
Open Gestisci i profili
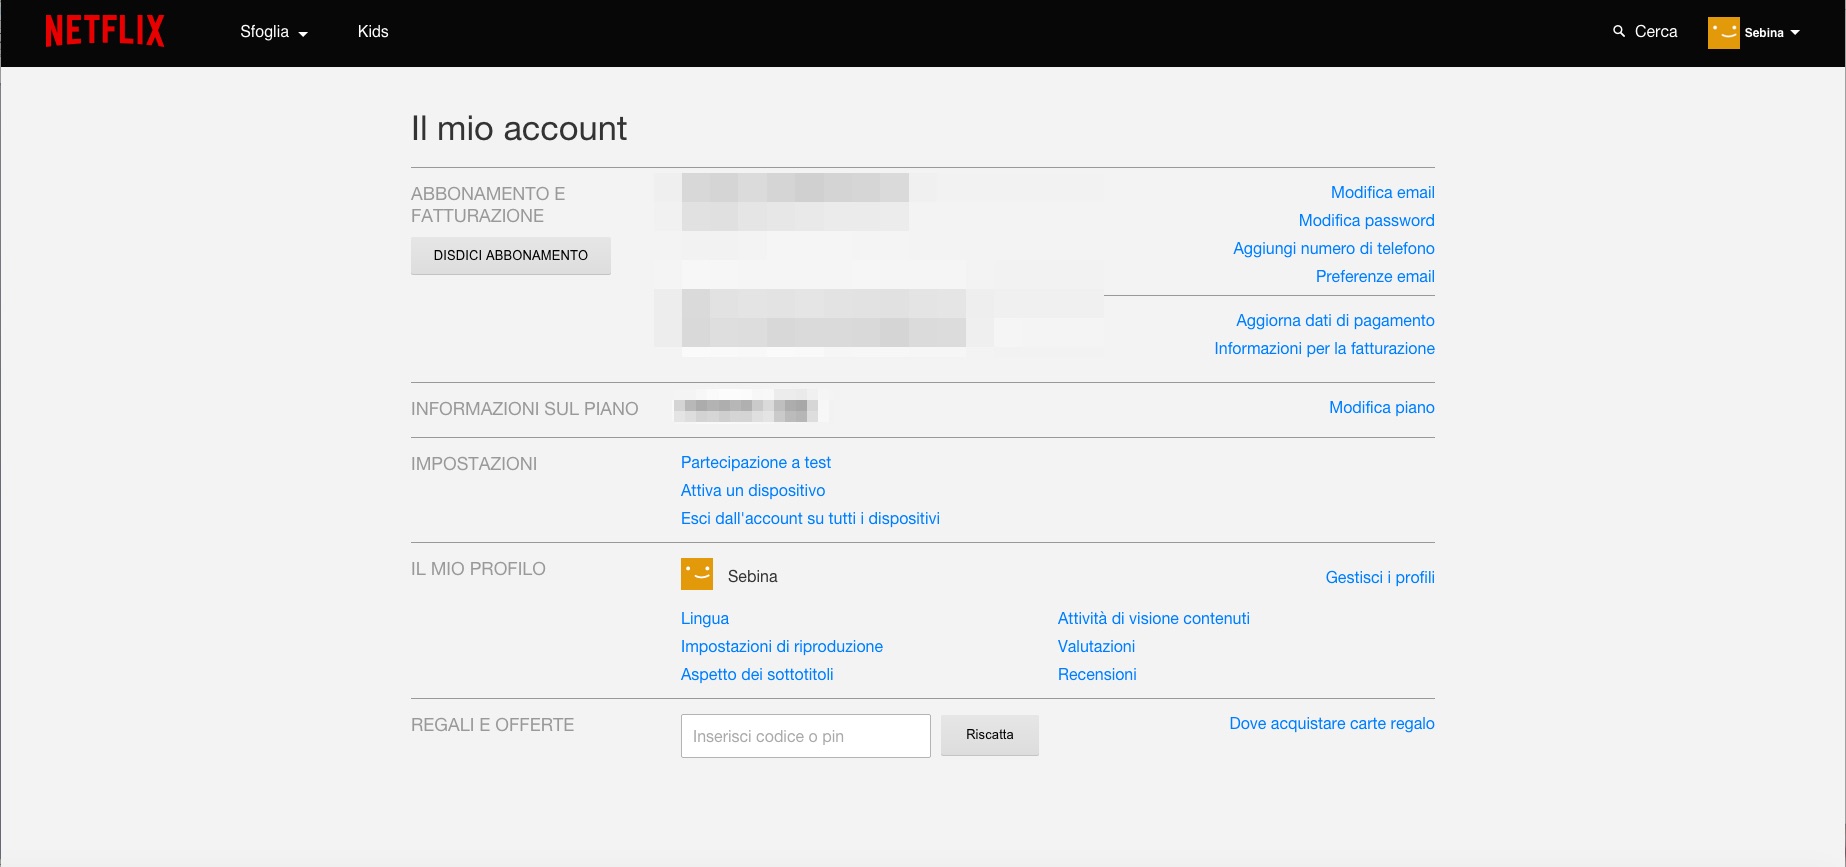pyautogui.click(x=1379, y=578)
